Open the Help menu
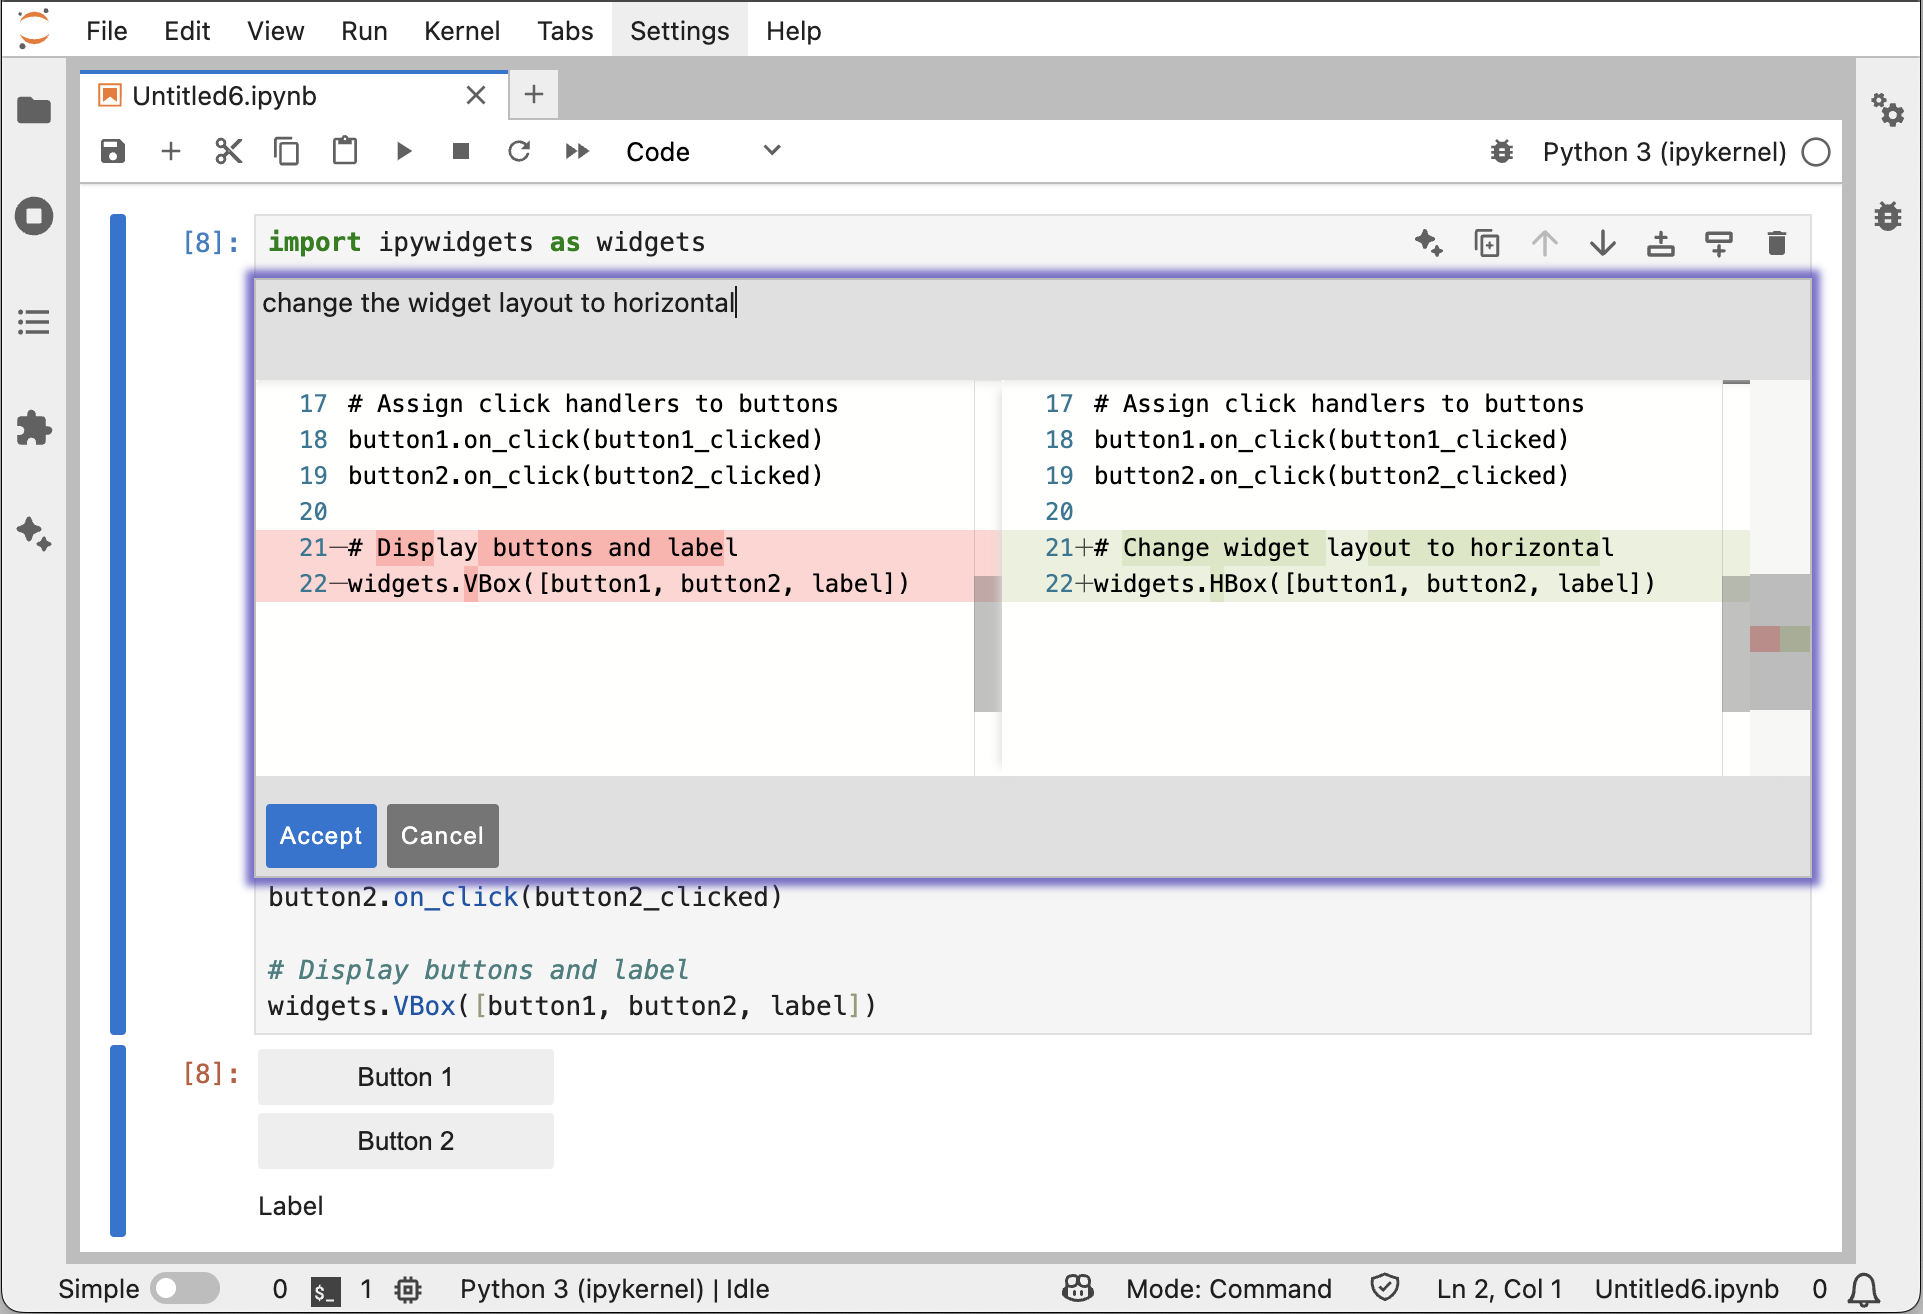This screenshot has height=1314, width=1923. click(794, 31)
